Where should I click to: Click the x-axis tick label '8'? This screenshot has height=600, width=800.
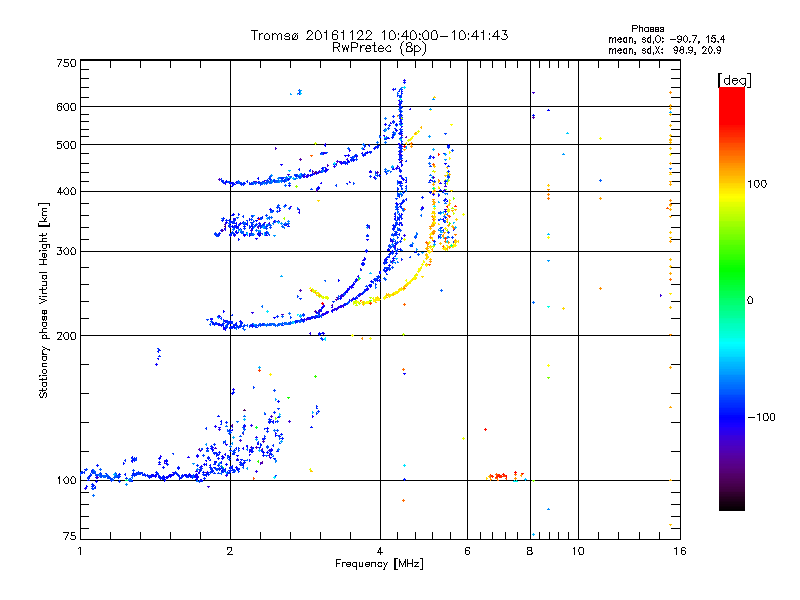[530, 551]
